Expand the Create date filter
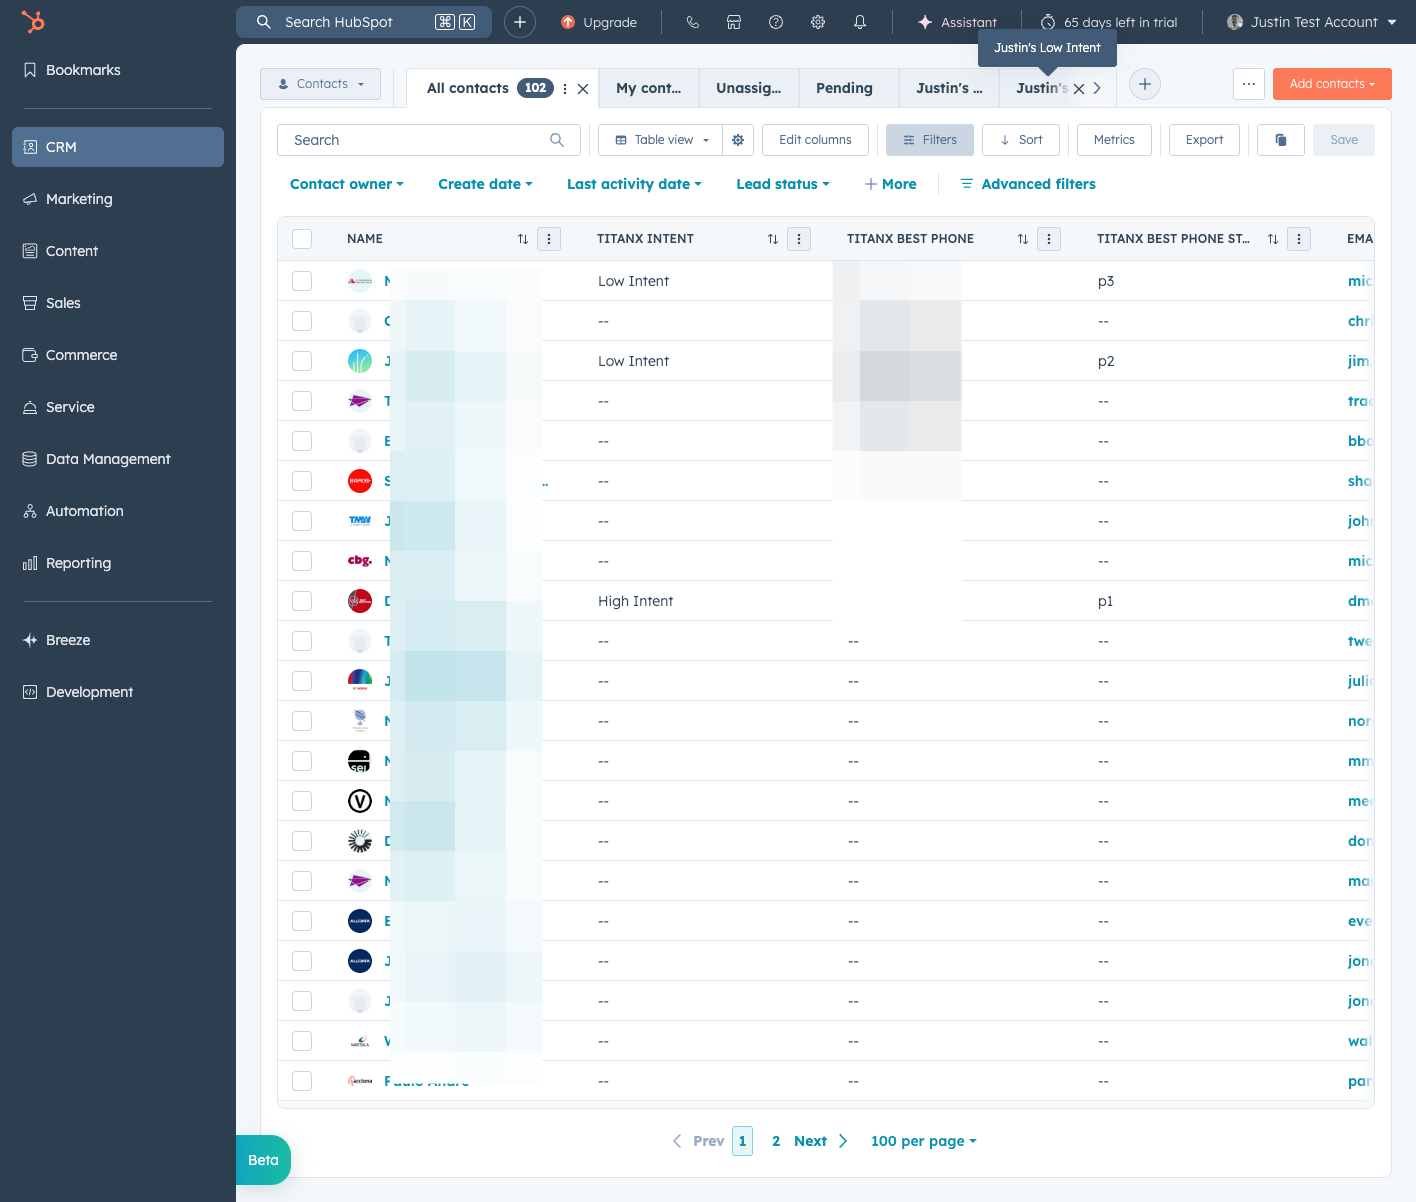1416x1202 pixels. click(x=485, y=184)
